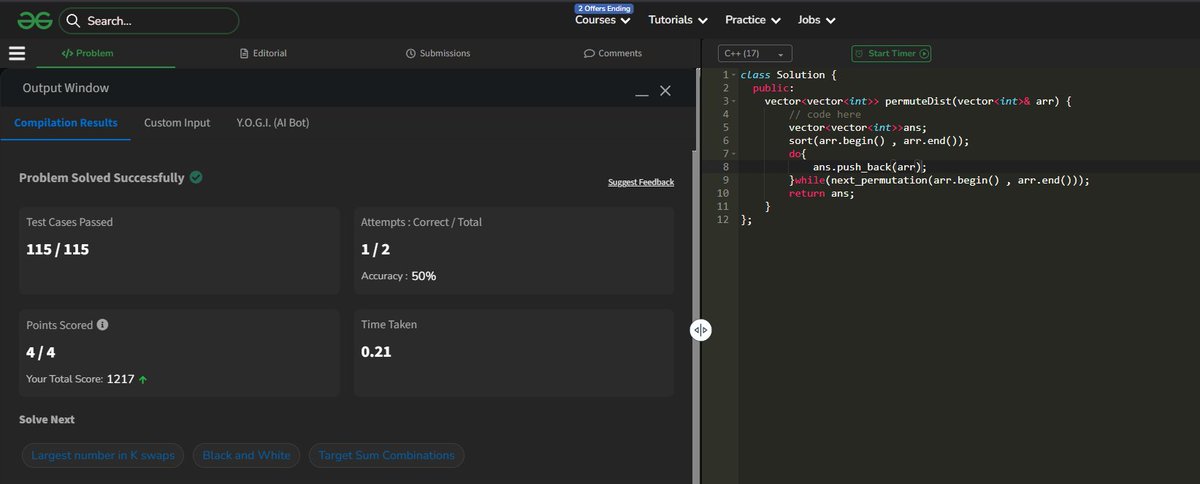Collapse the do-loop fold on line 7
The width and height of the screenshot is (1200, 484).
click(x=734, y=154)
